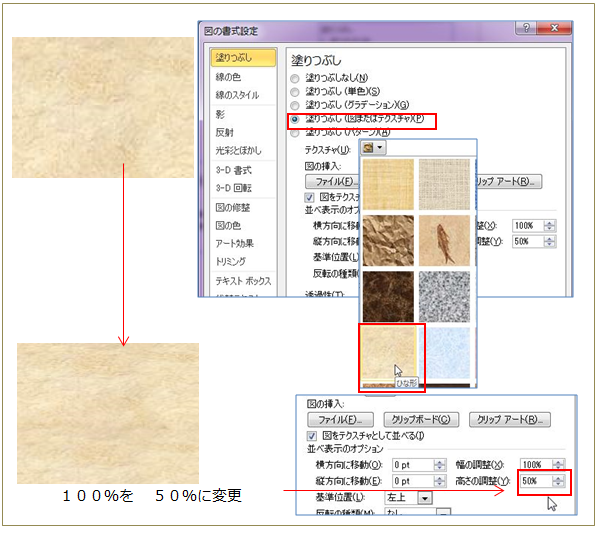Click the upper beige textured rectangle
598x534 pixels.
pyautogui.click(x=103, y=107)
